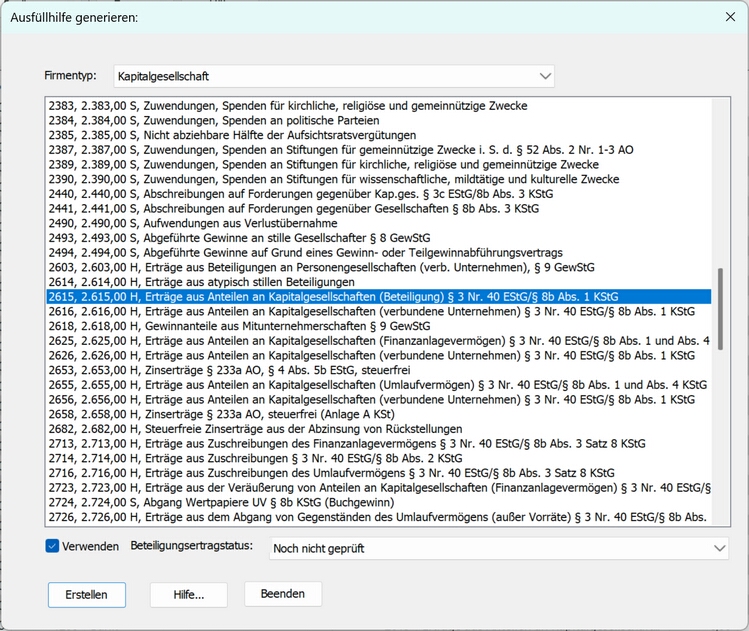Select entry 2385 Aufsichtsratsvergütungen

pyautogui.click(x=379, y=135)
